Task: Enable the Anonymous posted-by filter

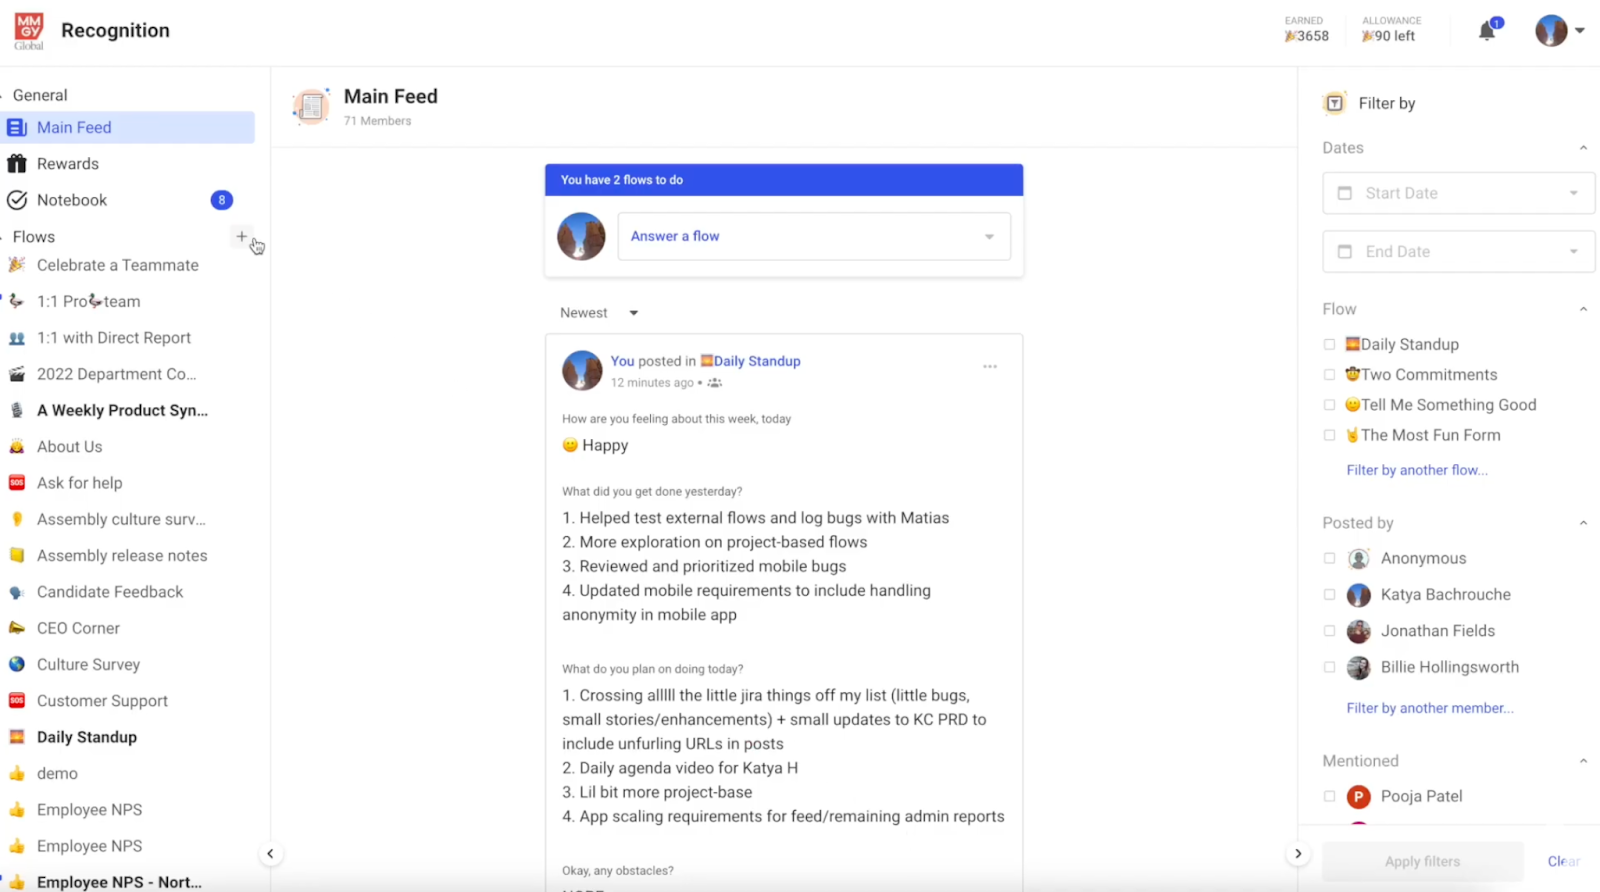Action: pos(1329,558)
